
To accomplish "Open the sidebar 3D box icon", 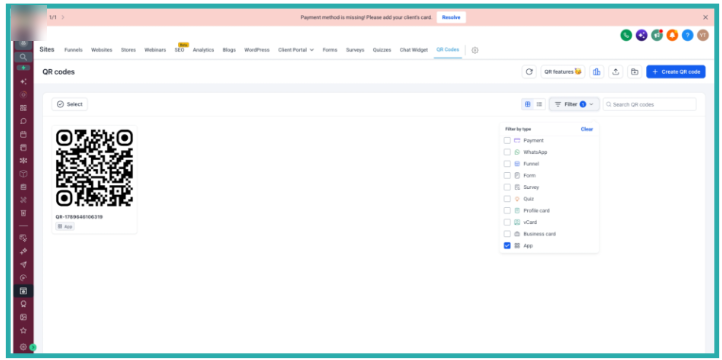I will [x=23, y=174].
